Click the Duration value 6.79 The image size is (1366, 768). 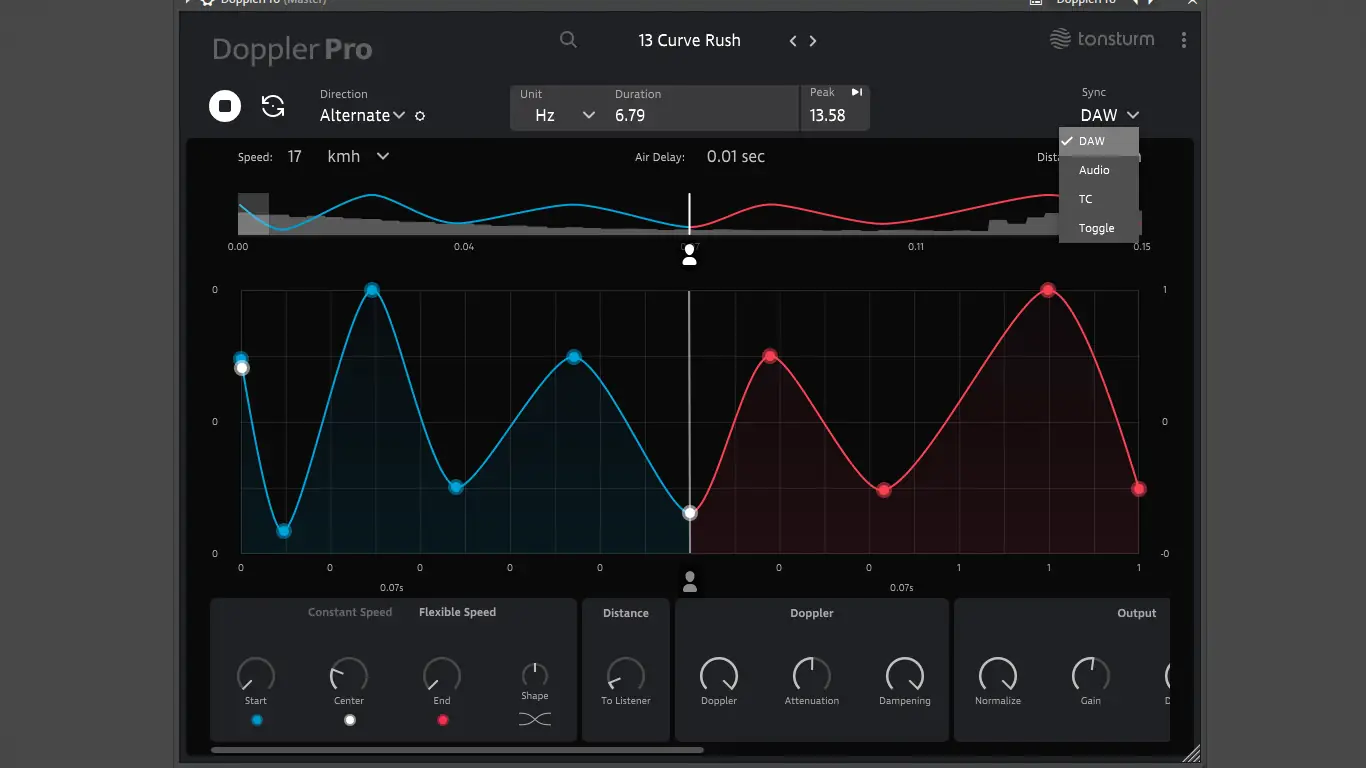point(630,115)
